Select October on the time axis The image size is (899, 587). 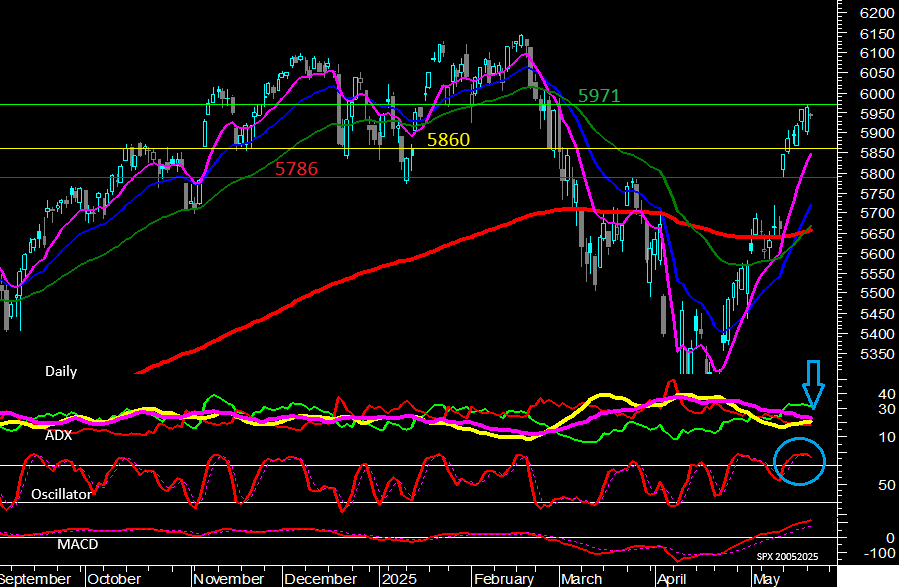[x=114, y=579]
